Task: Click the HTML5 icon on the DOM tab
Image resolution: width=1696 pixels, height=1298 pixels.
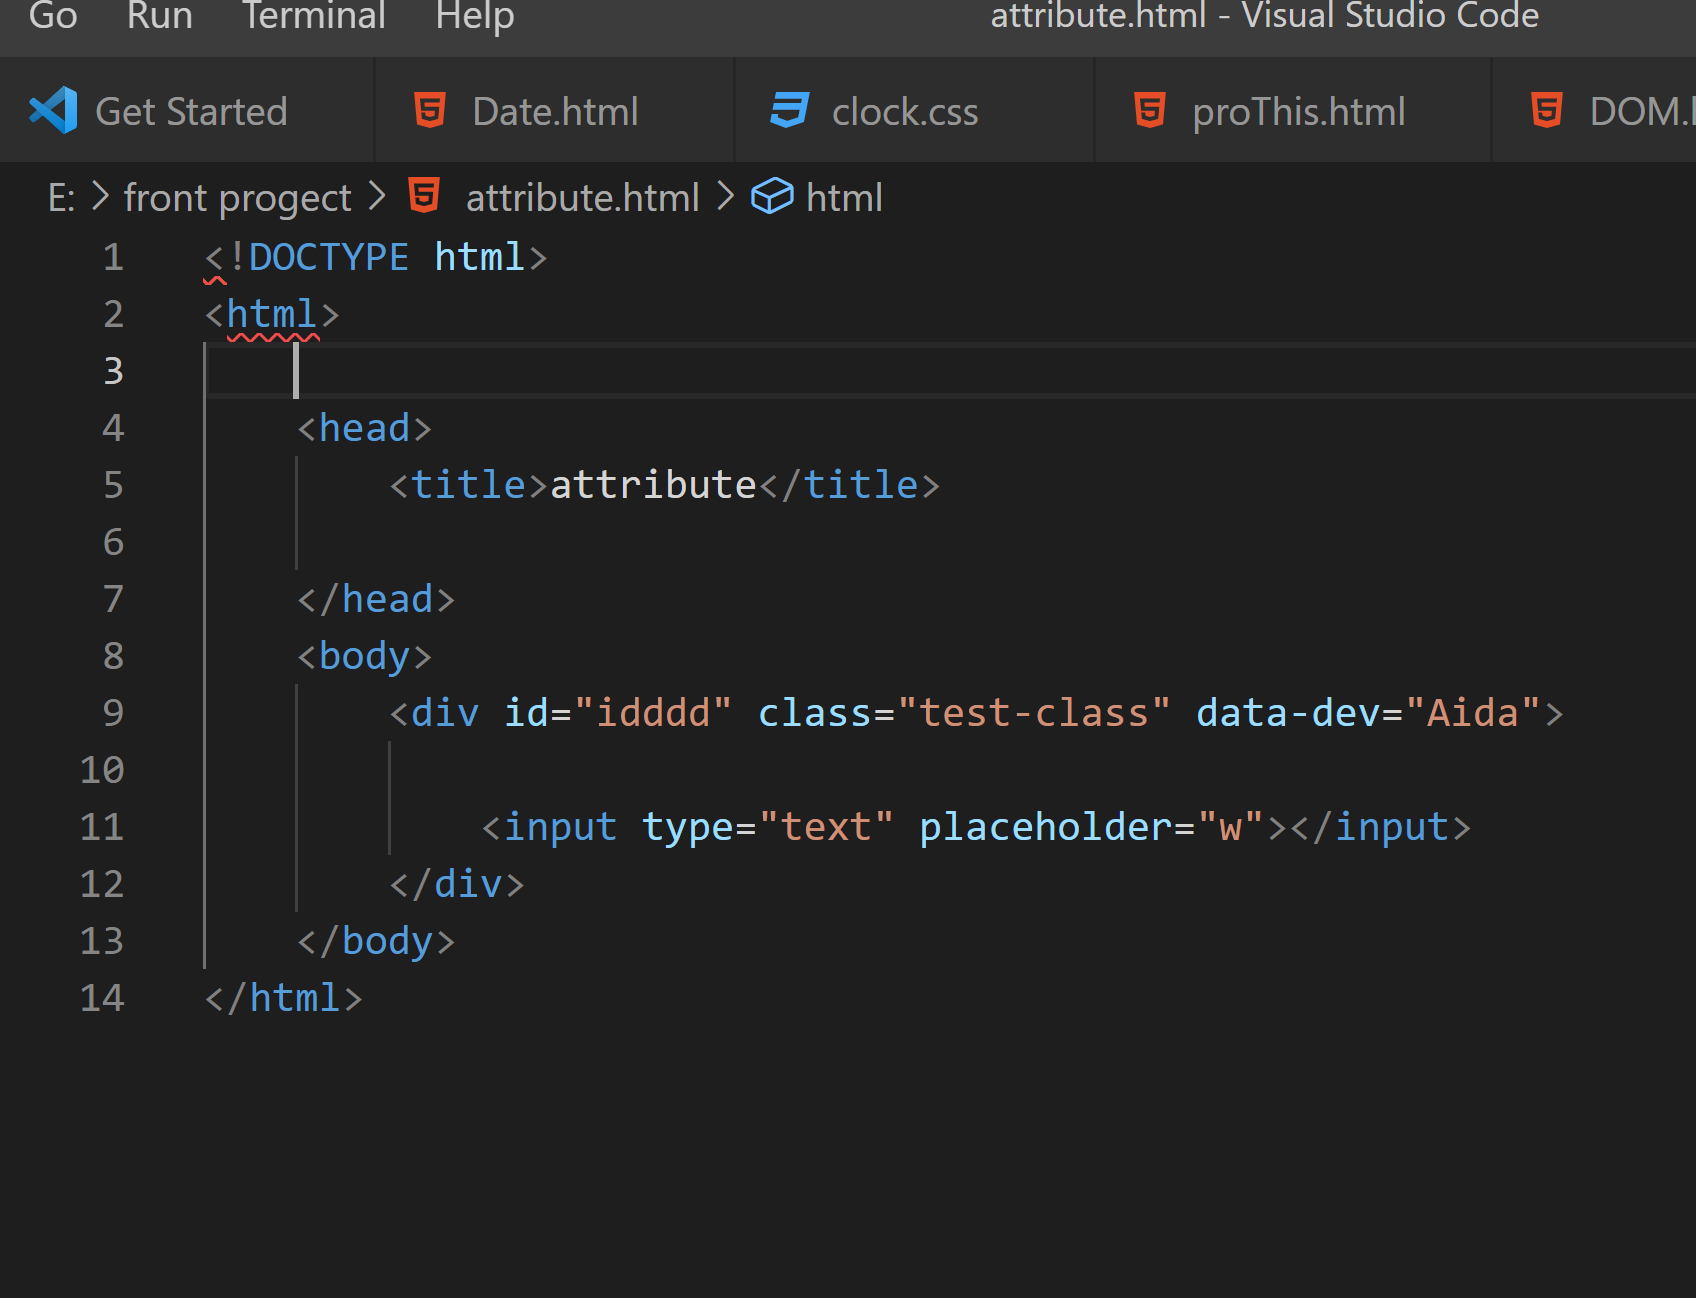Action: point(1547,111)
